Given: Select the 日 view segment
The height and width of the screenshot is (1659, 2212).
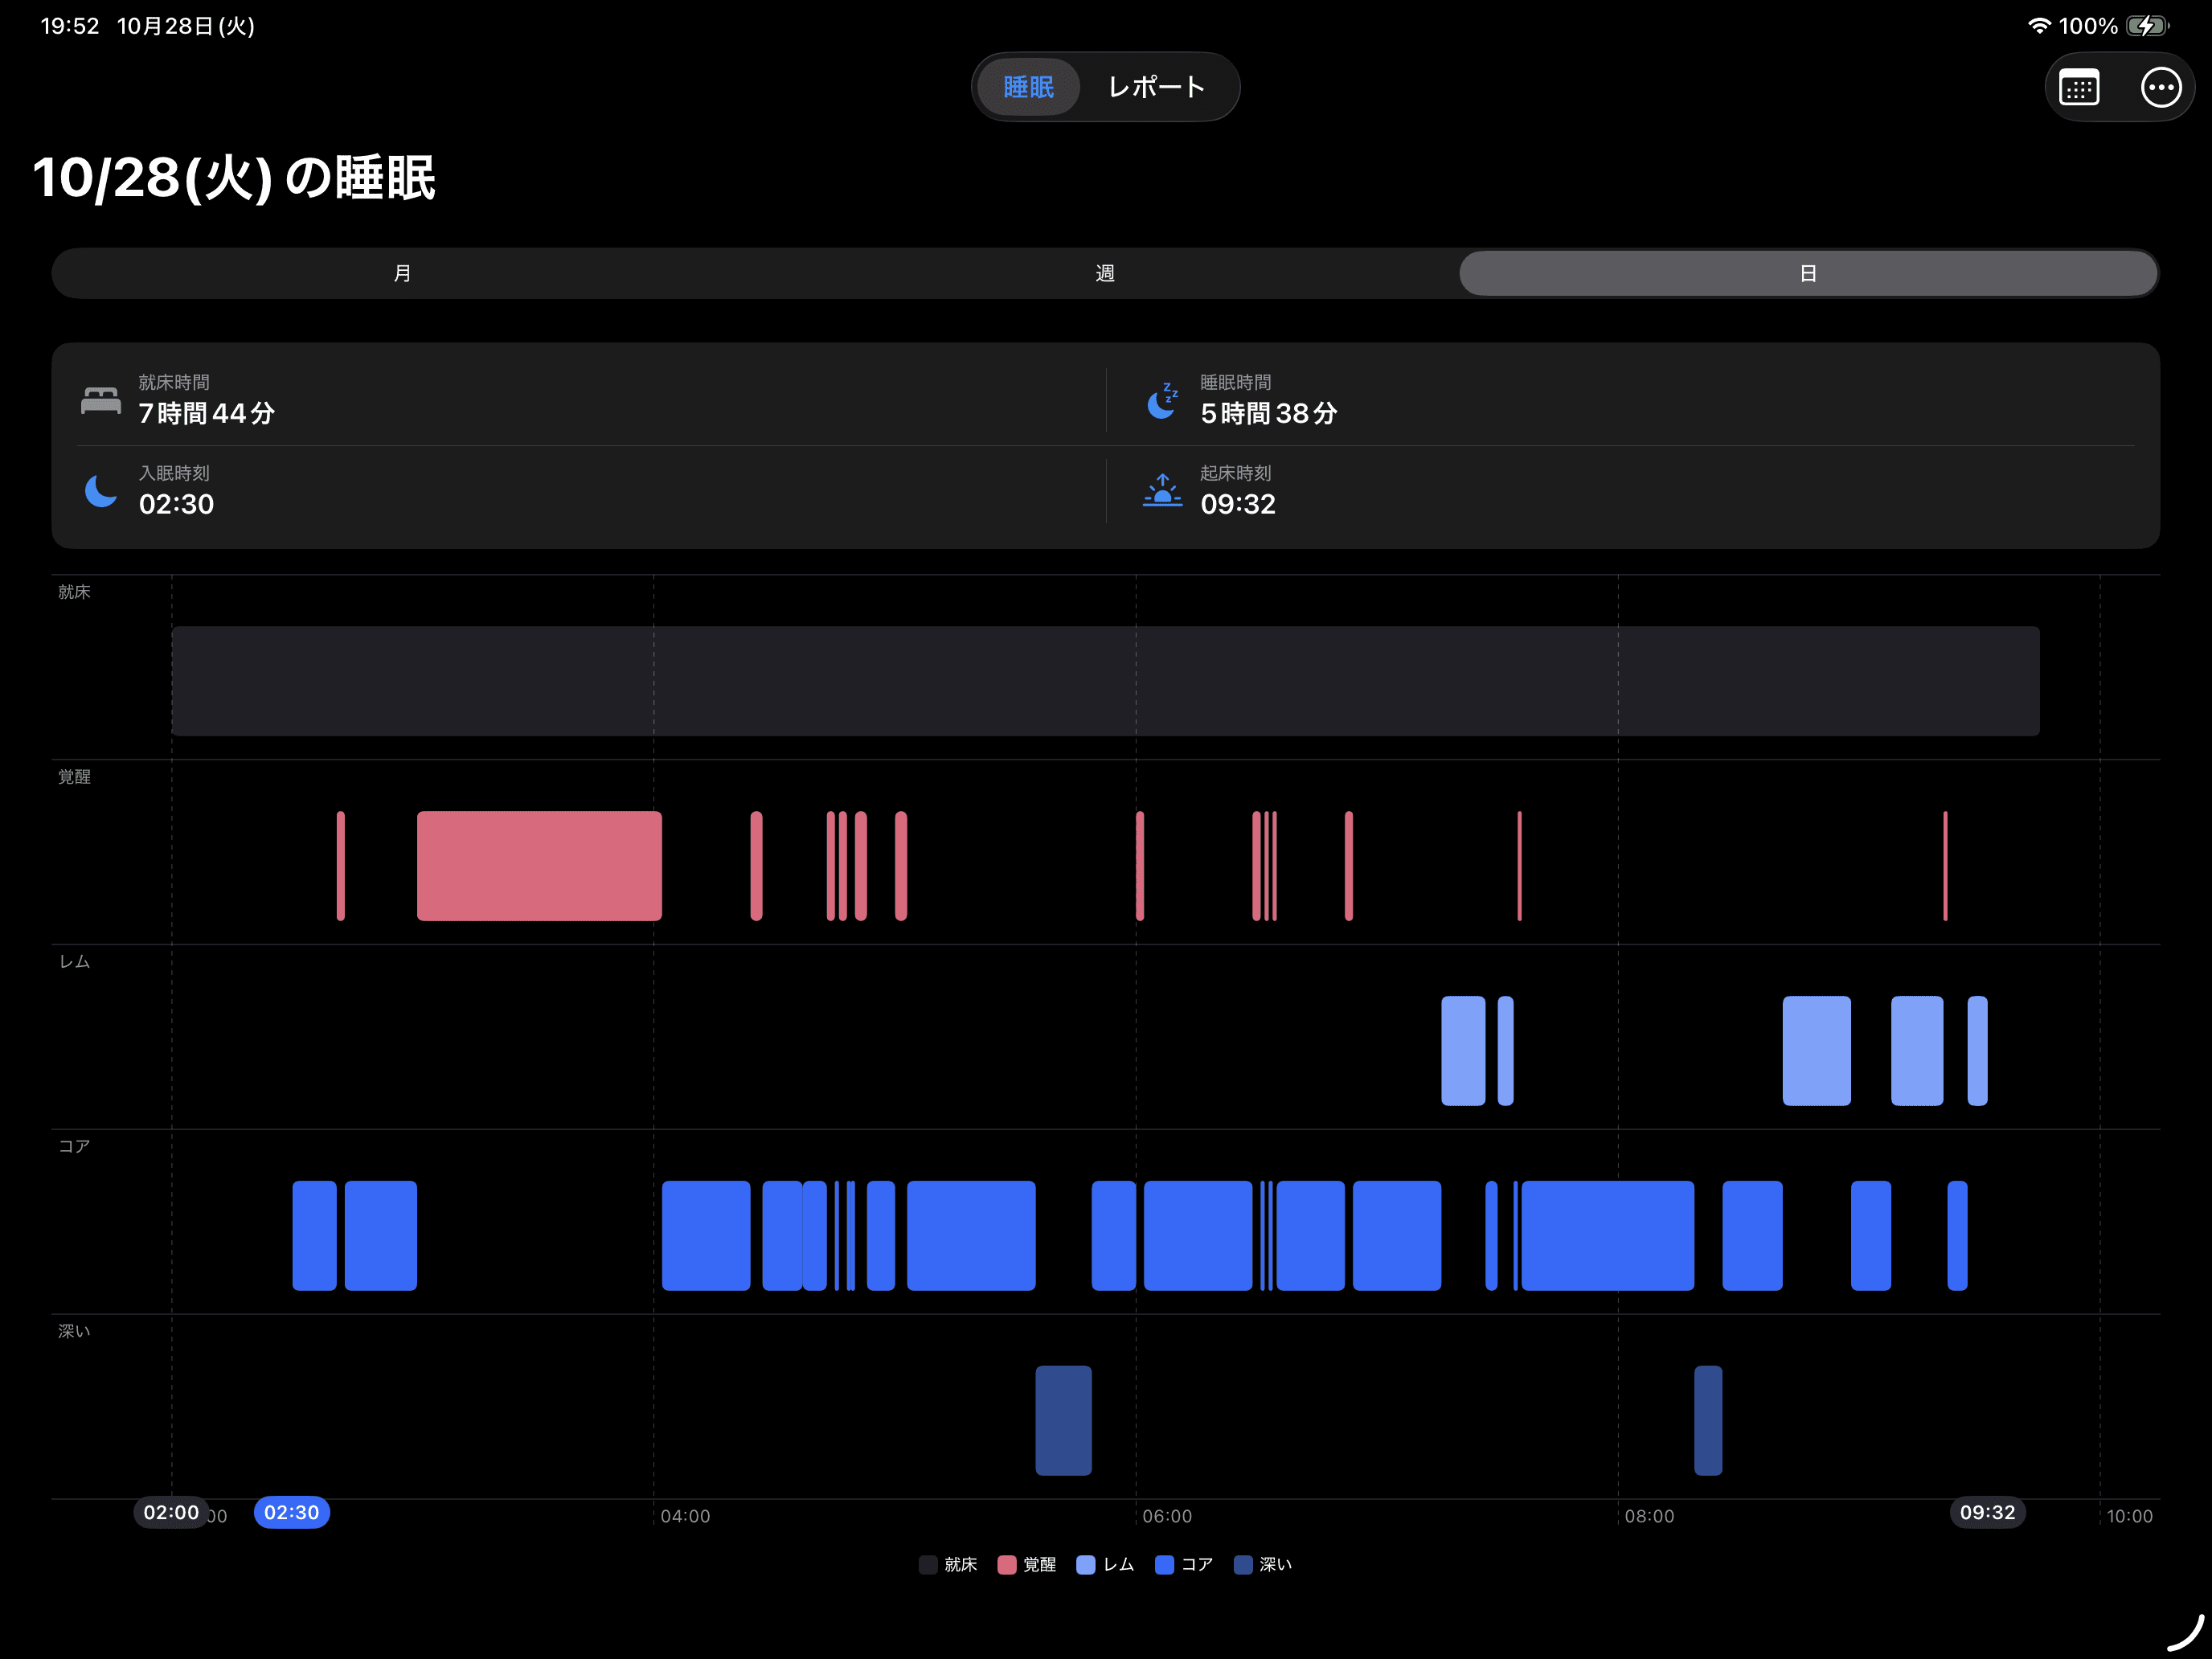Looking at the screenshot, I should pos(1807,273).
